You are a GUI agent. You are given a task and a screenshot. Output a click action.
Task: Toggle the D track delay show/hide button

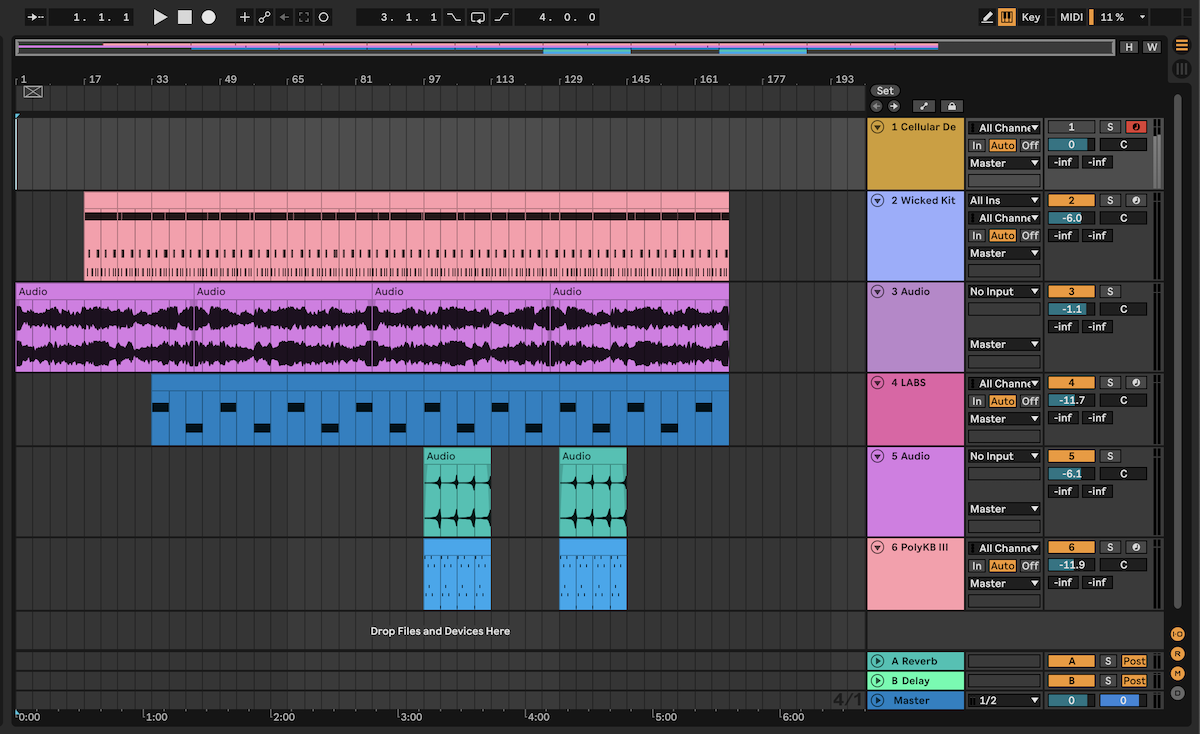pos(1177,692)
